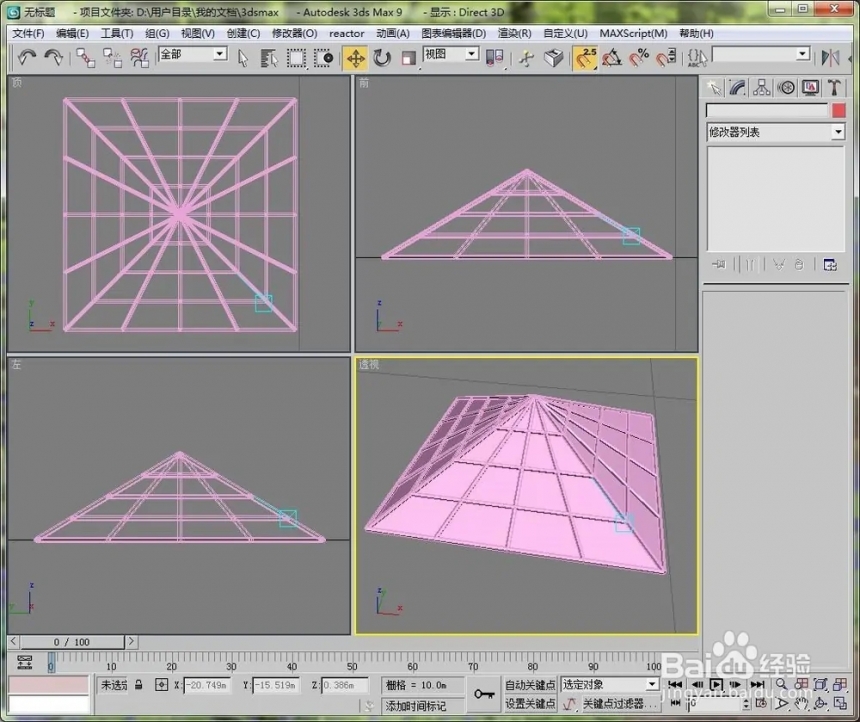Click the Z coordinate field

click(x=344, y=685)
